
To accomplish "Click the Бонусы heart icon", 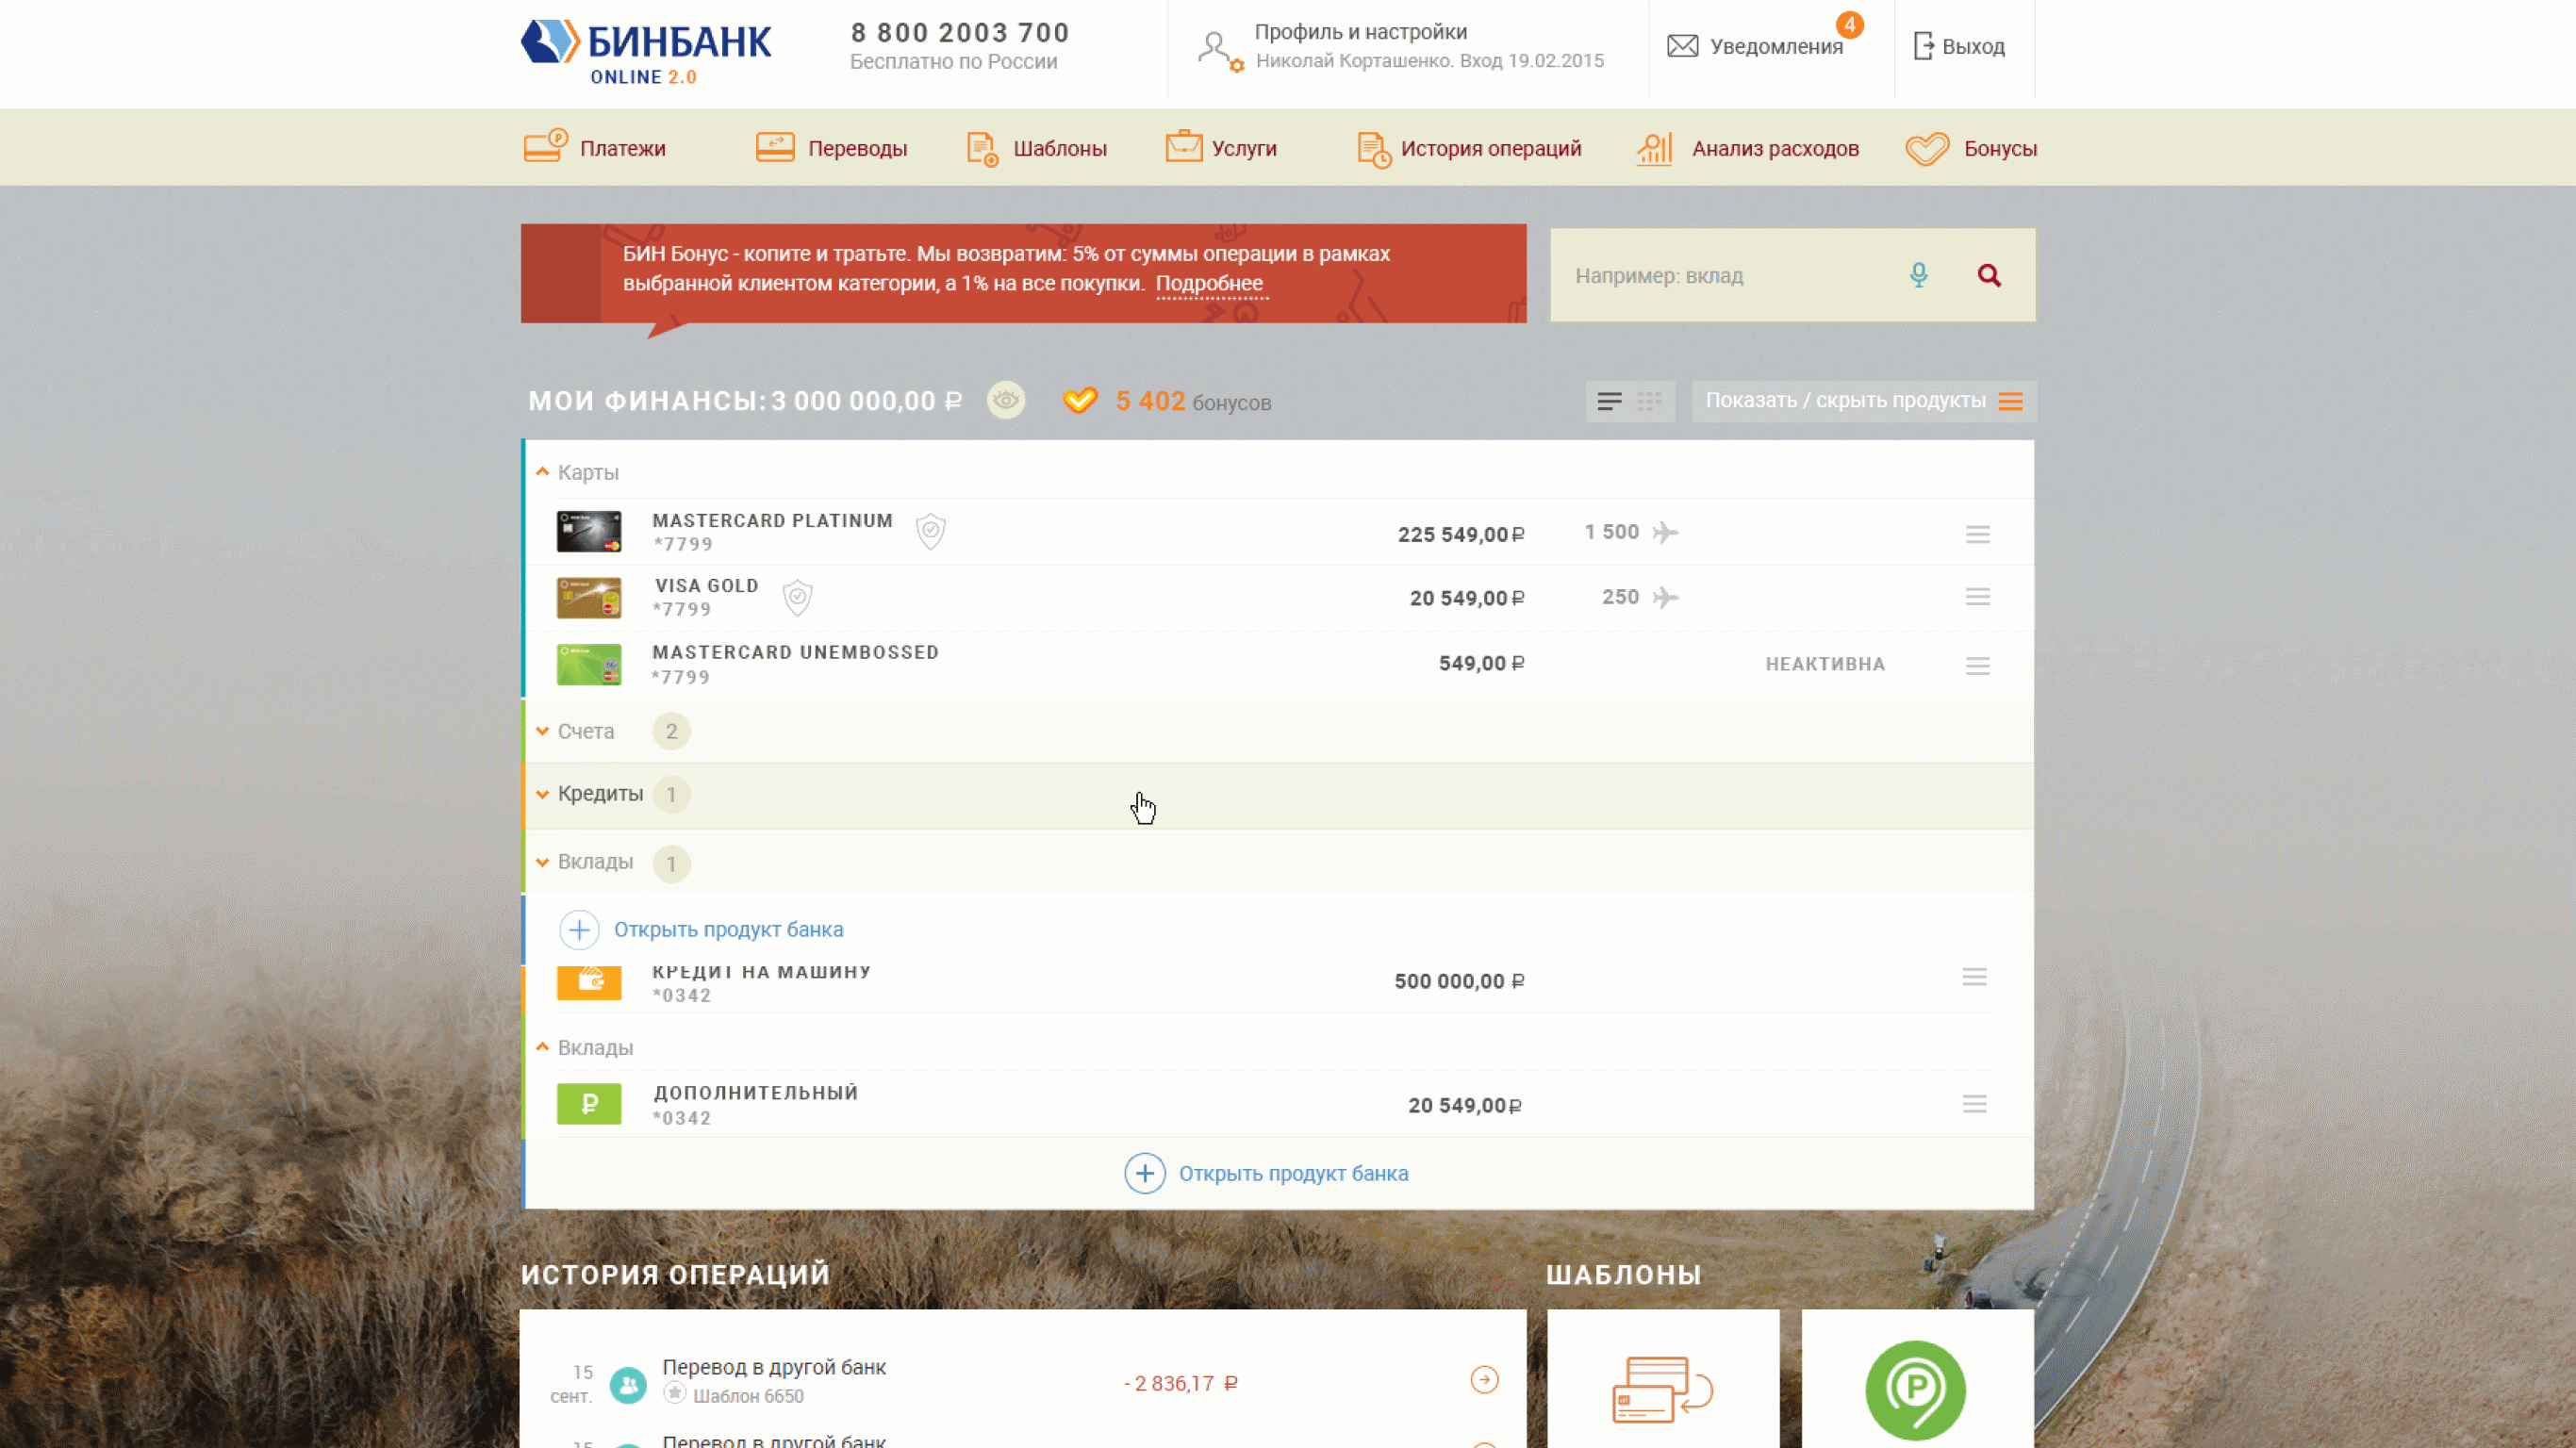I will click(1927, 149).
